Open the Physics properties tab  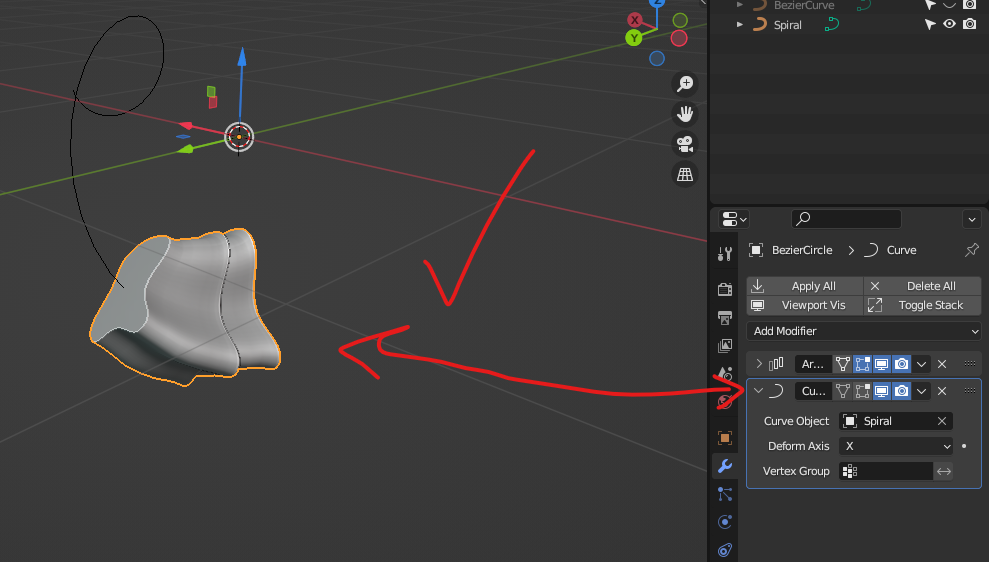coord(725,522)
